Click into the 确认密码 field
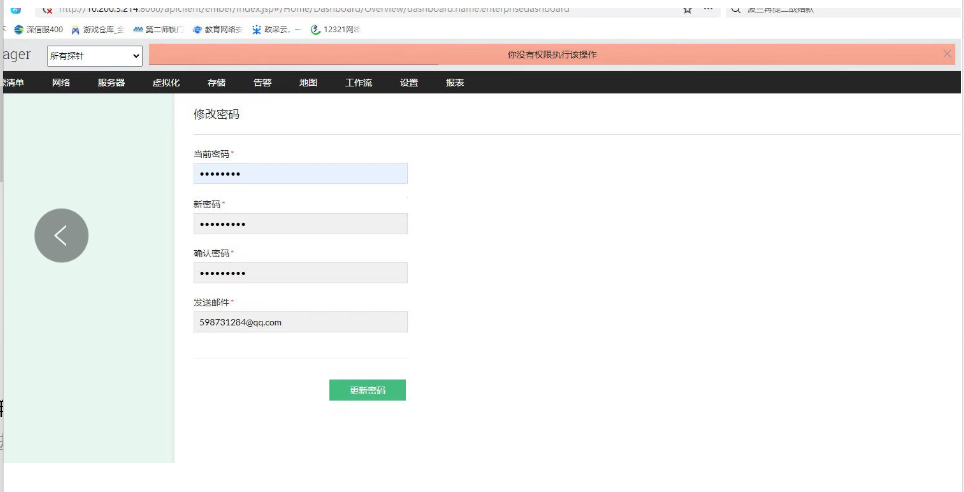Viewport: 964px width, 492px height. coord(300,273)
